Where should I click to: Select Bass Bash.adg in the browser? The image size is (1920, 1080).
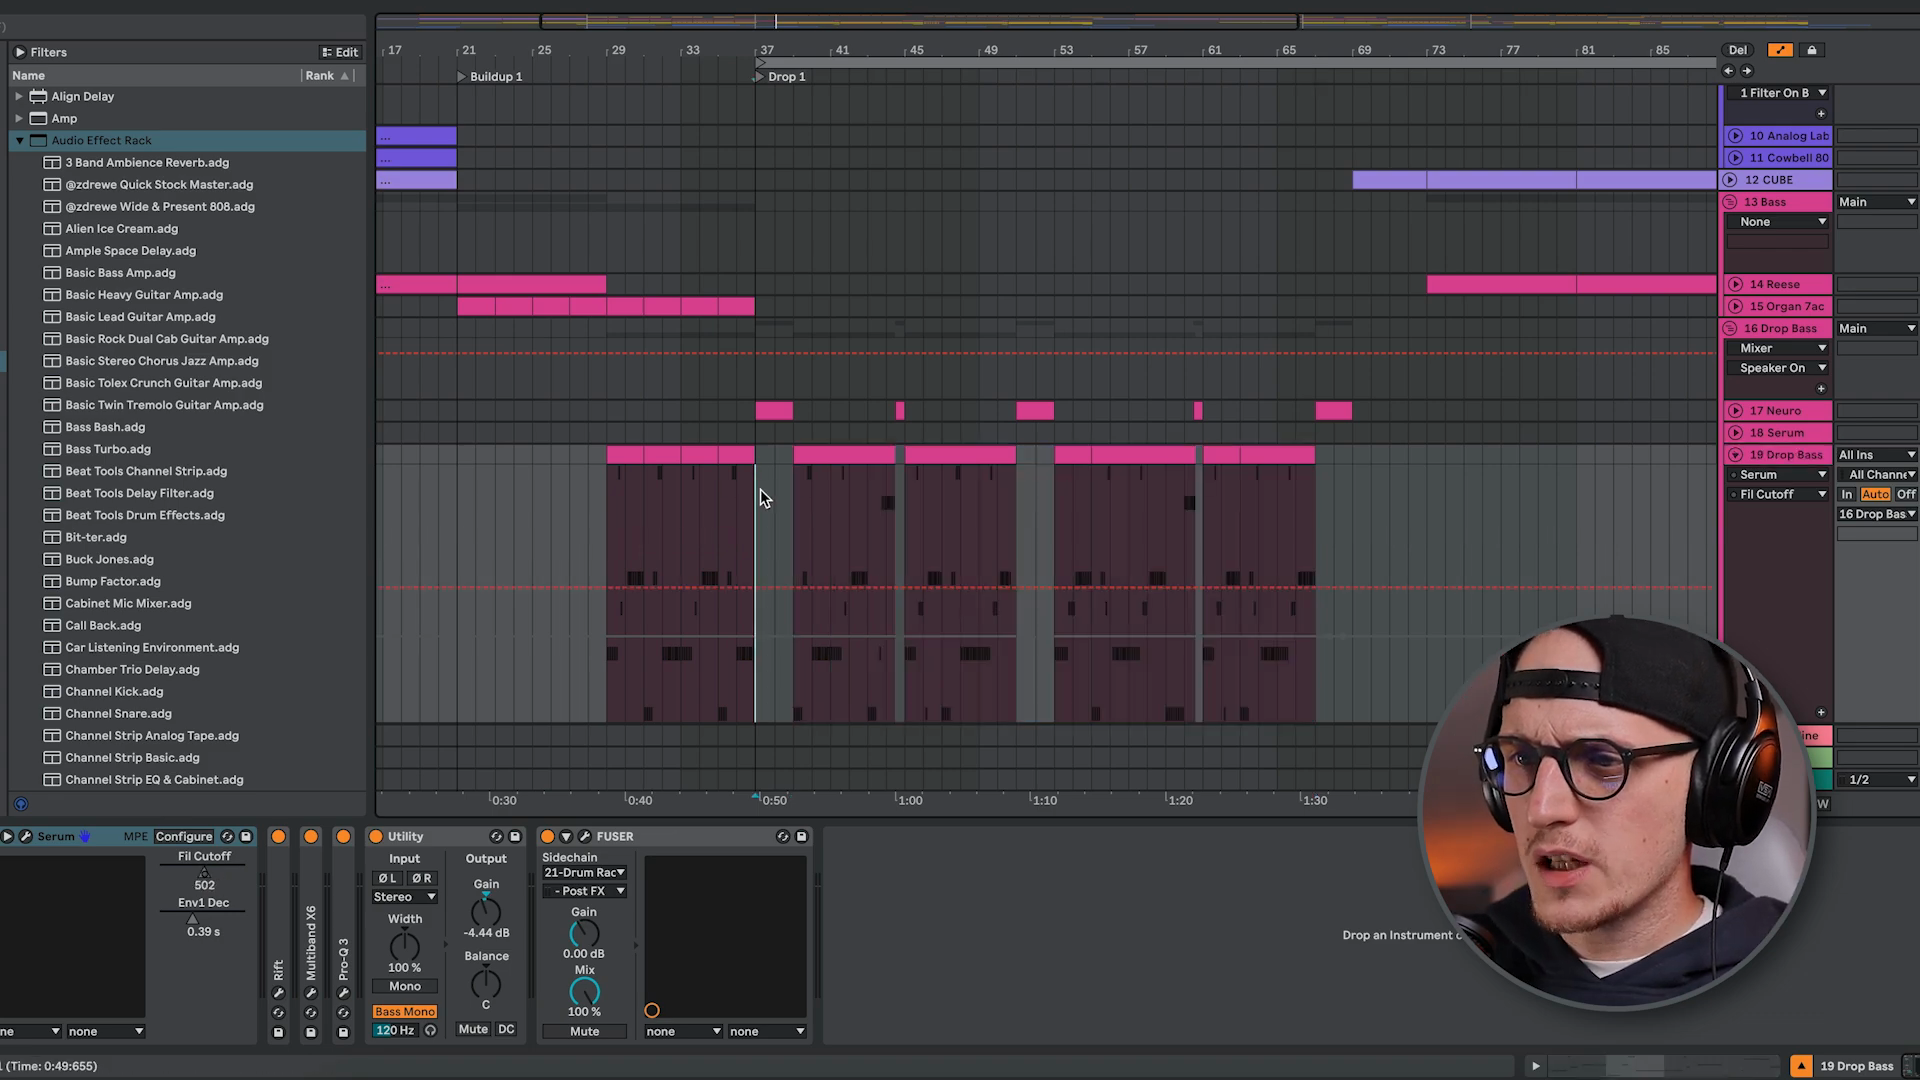[105, 427]
